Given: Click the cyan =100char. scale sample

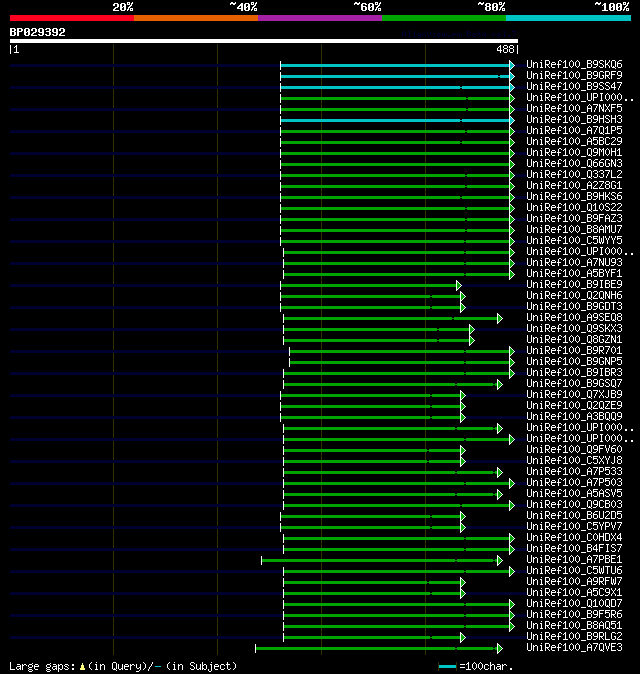Looking at the screenshot, I should [x=447, y=667].
